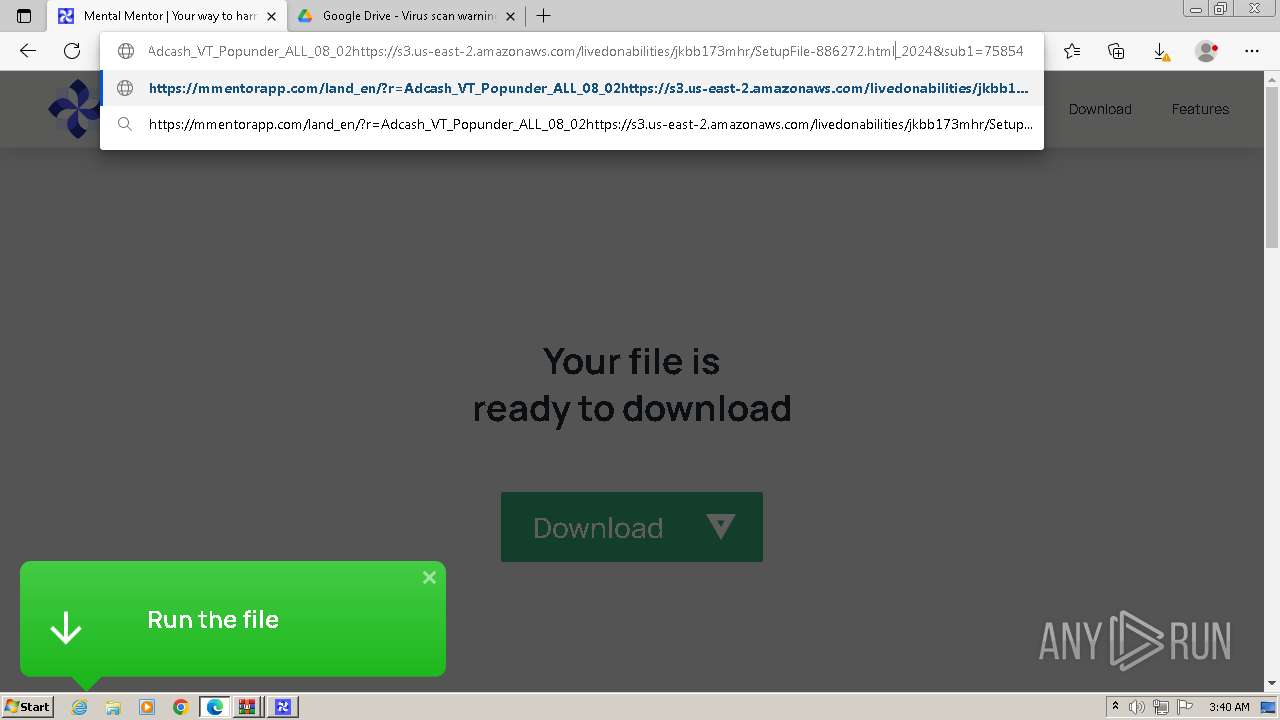Open the Action Center flag icon
This screenshot has height=720, width=1280.
pyautogui.click(x=1183, y=707)
